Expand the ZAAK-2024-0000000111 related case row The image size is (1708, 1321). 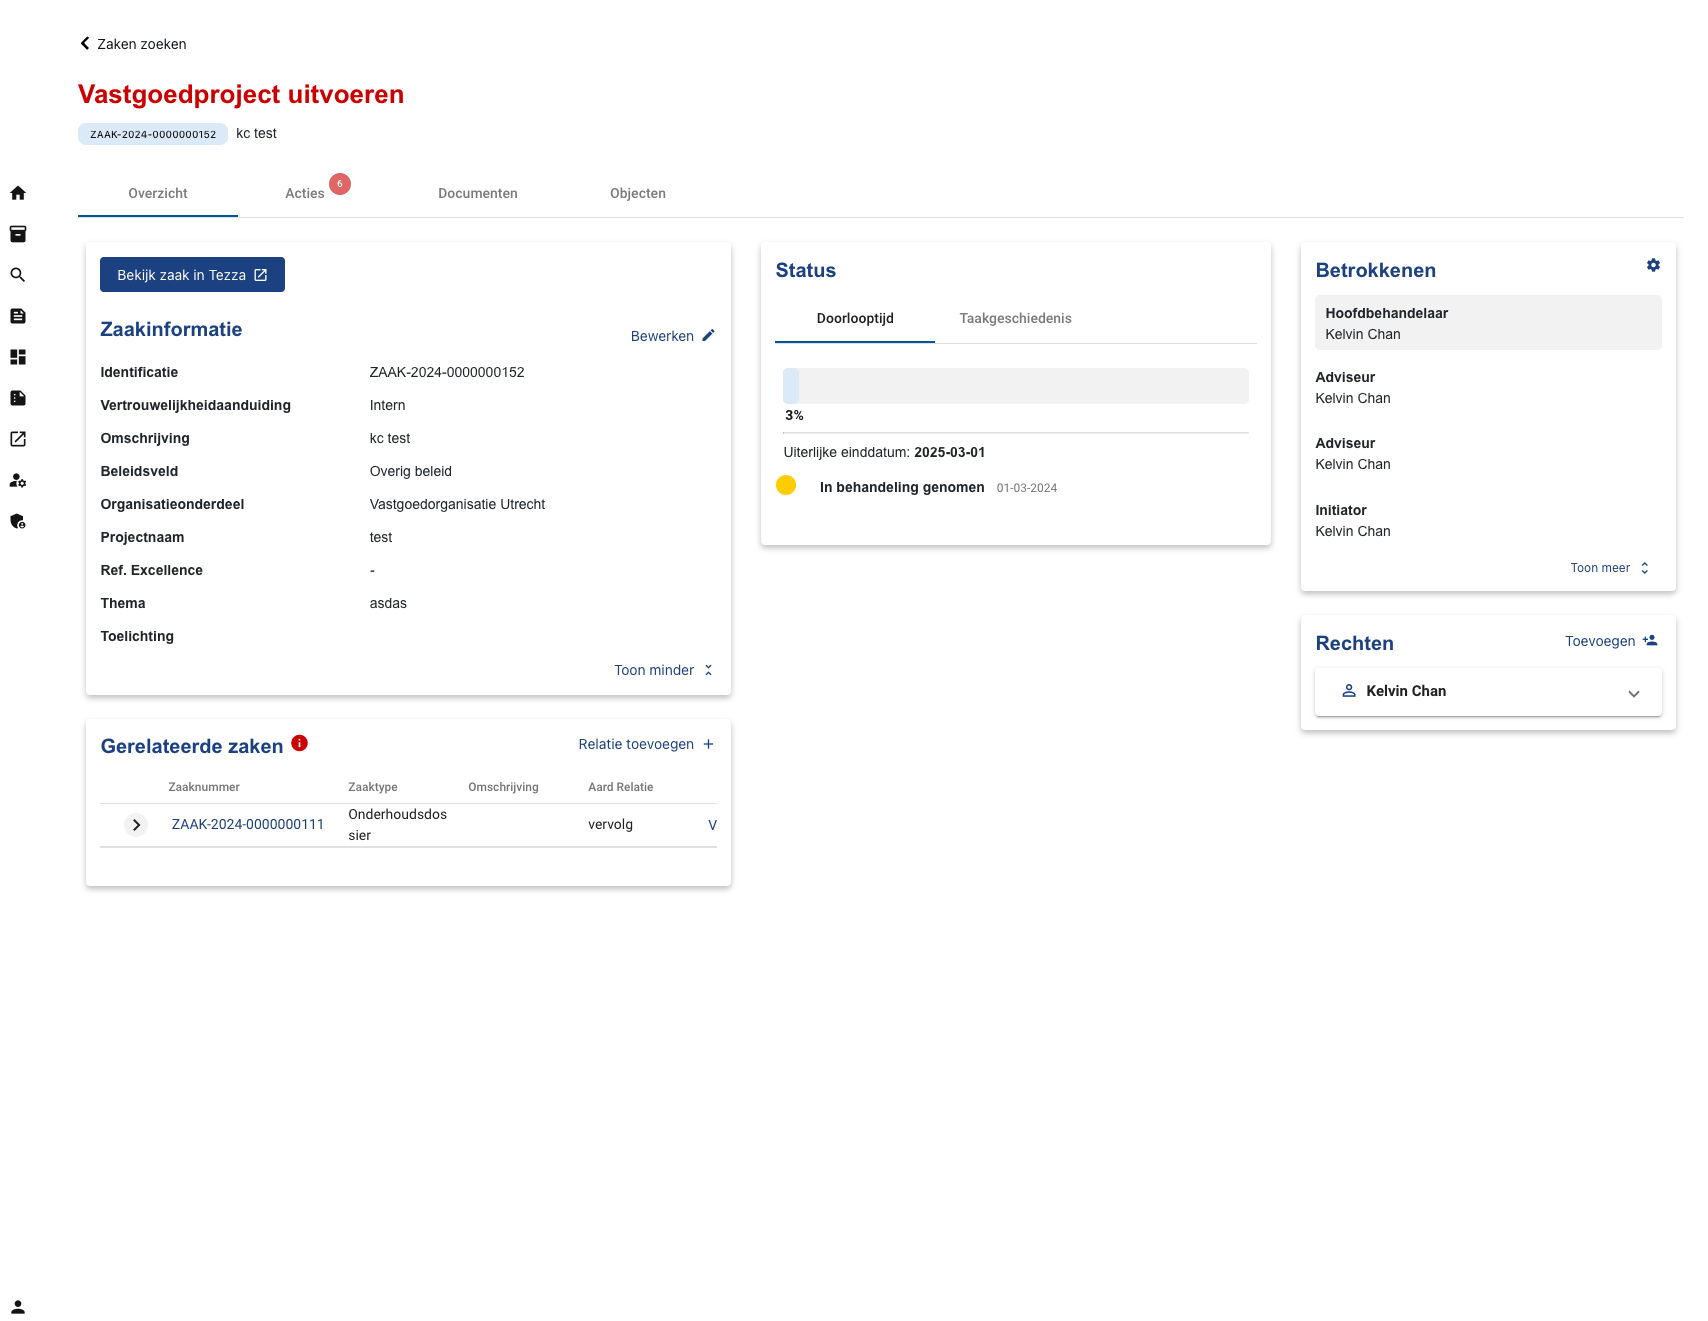pos(136,825)
